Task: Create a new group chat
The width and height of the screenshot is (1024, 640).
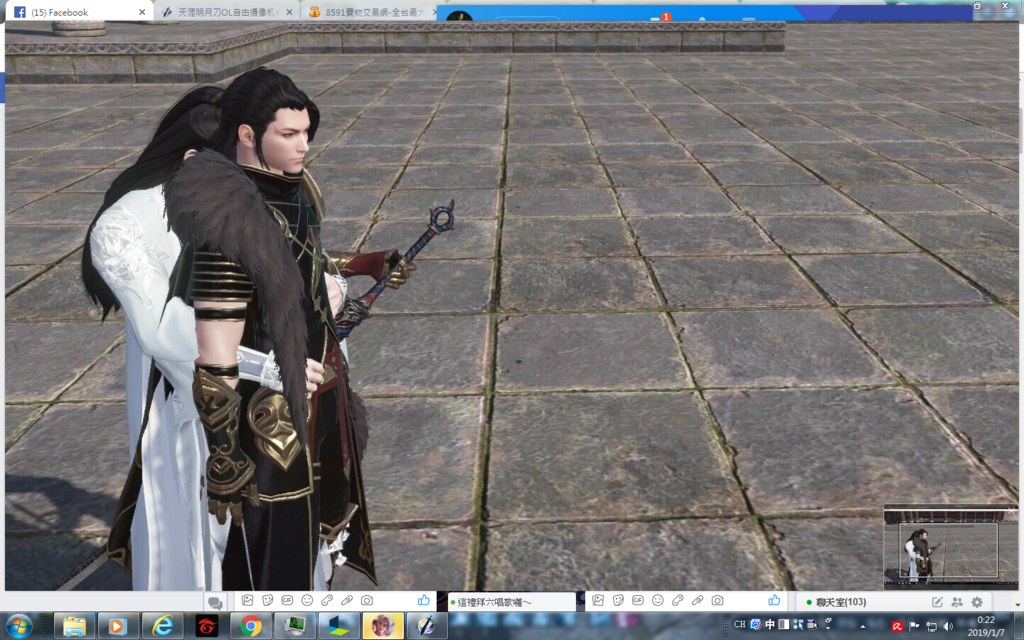Action: pos(957,602)
